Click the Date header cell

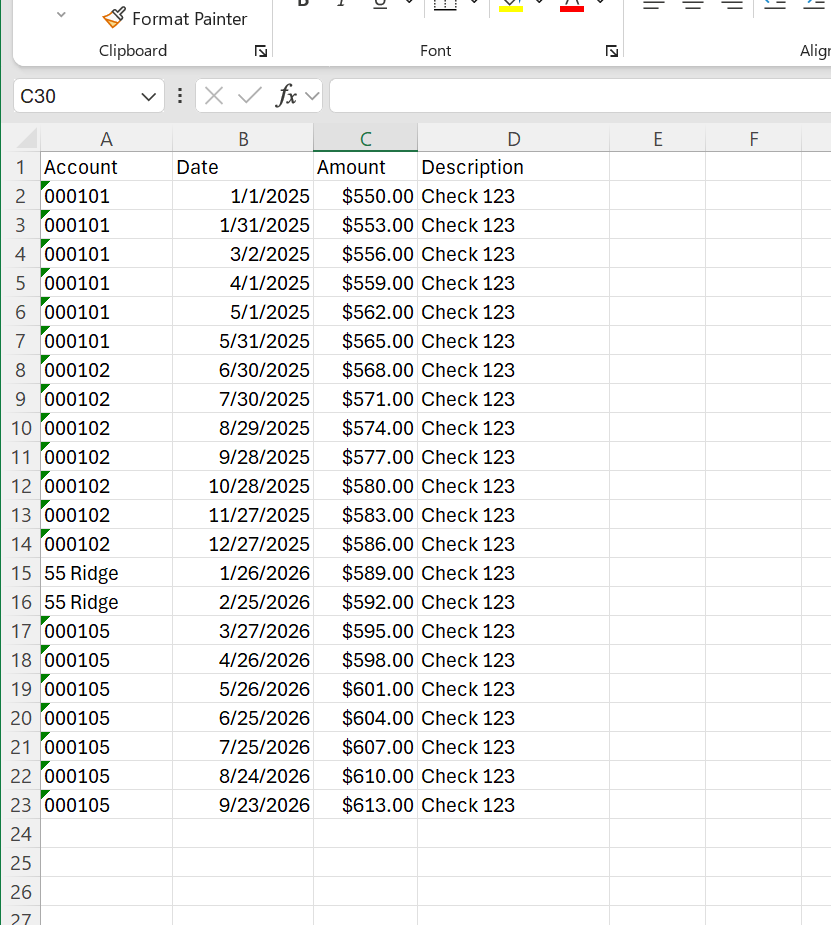243,167
